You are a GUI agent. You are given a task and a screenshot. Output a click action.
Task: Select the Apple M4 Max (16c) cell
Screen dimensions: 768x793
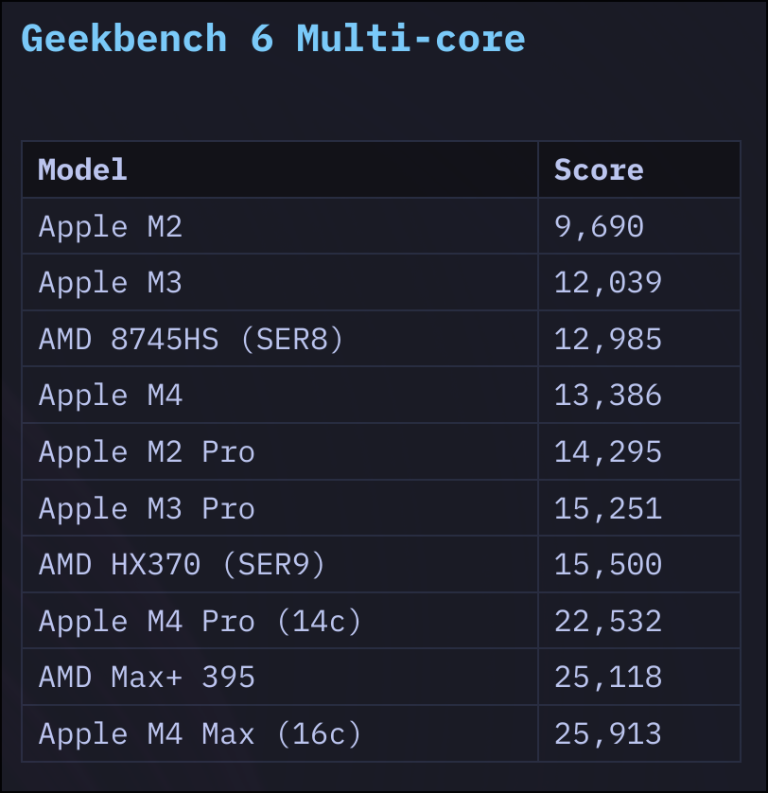(200, 735)
